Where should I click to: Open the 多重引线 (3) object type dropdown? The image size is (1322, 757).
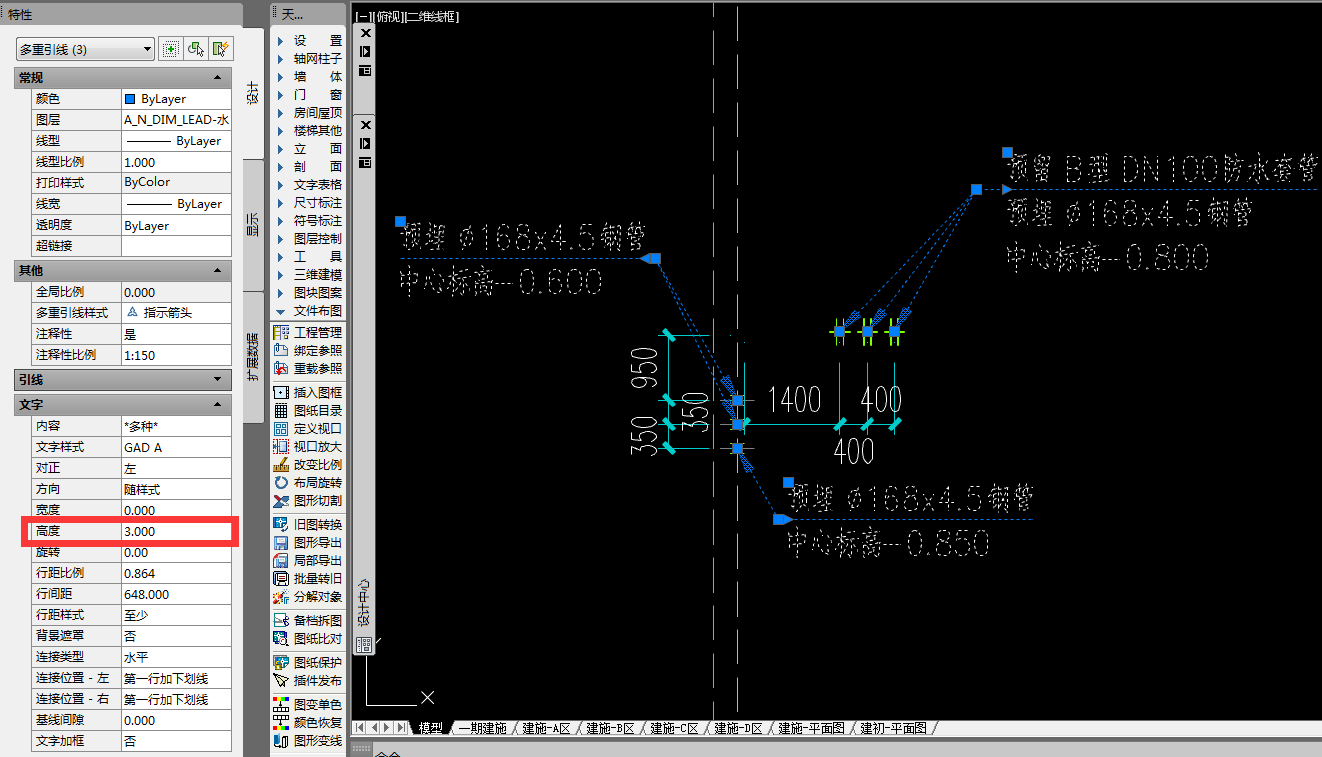(x=86, y=49)
